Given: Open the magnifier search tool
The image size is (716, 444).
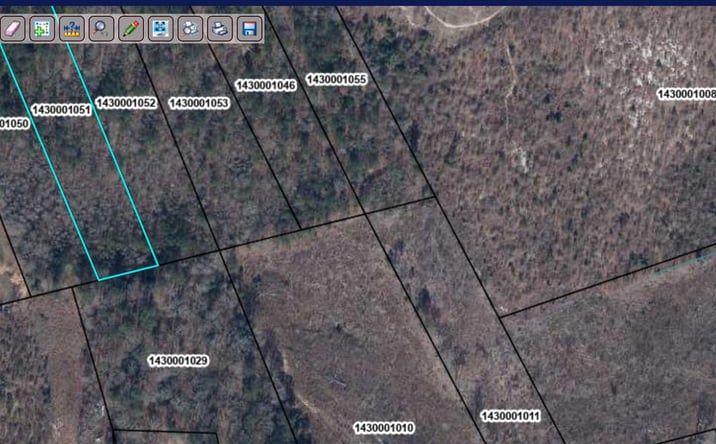Looking at the screenshot, I should point(101,29).
